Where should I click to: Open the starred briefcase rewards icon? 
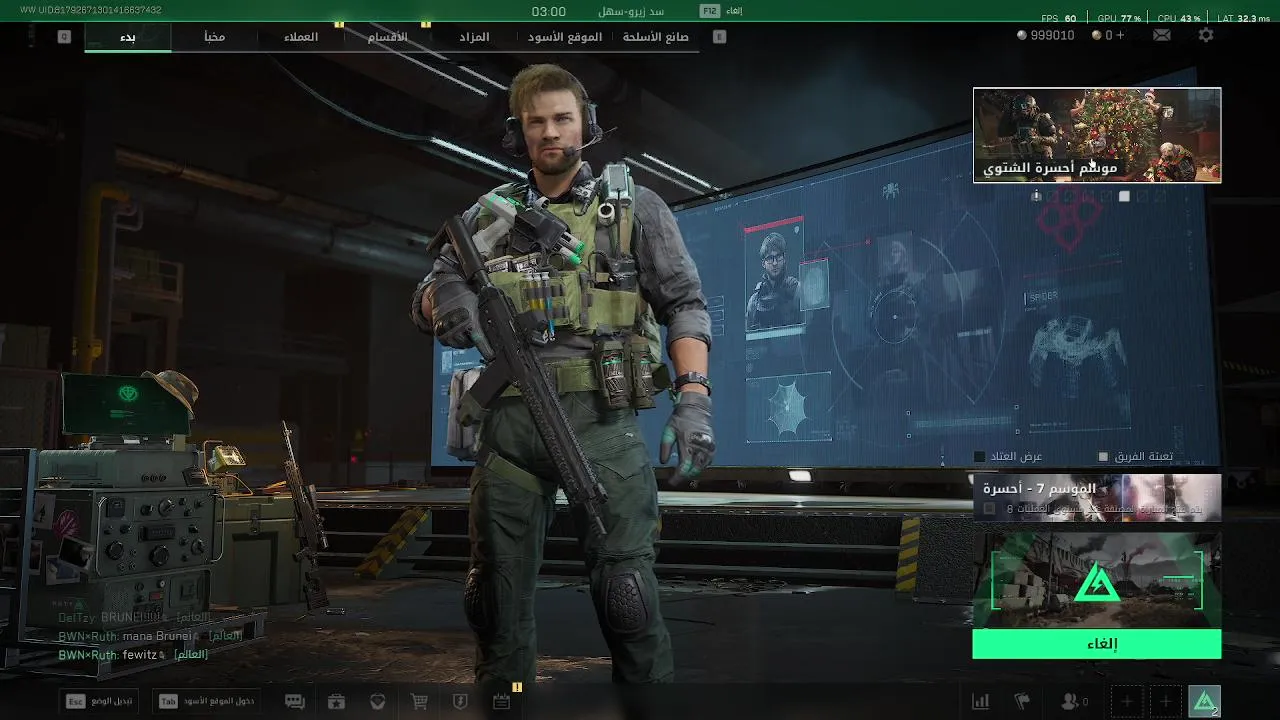[337, 702]
